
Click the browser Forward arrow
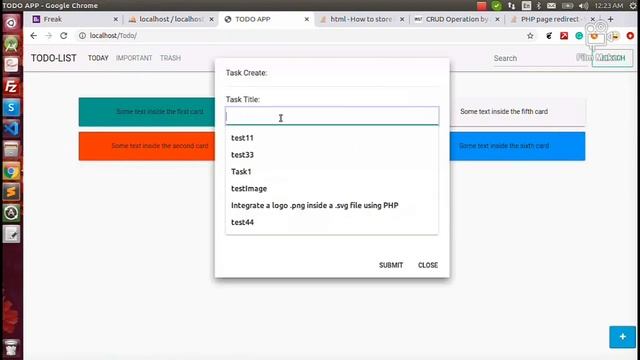(x=49, y=36)
